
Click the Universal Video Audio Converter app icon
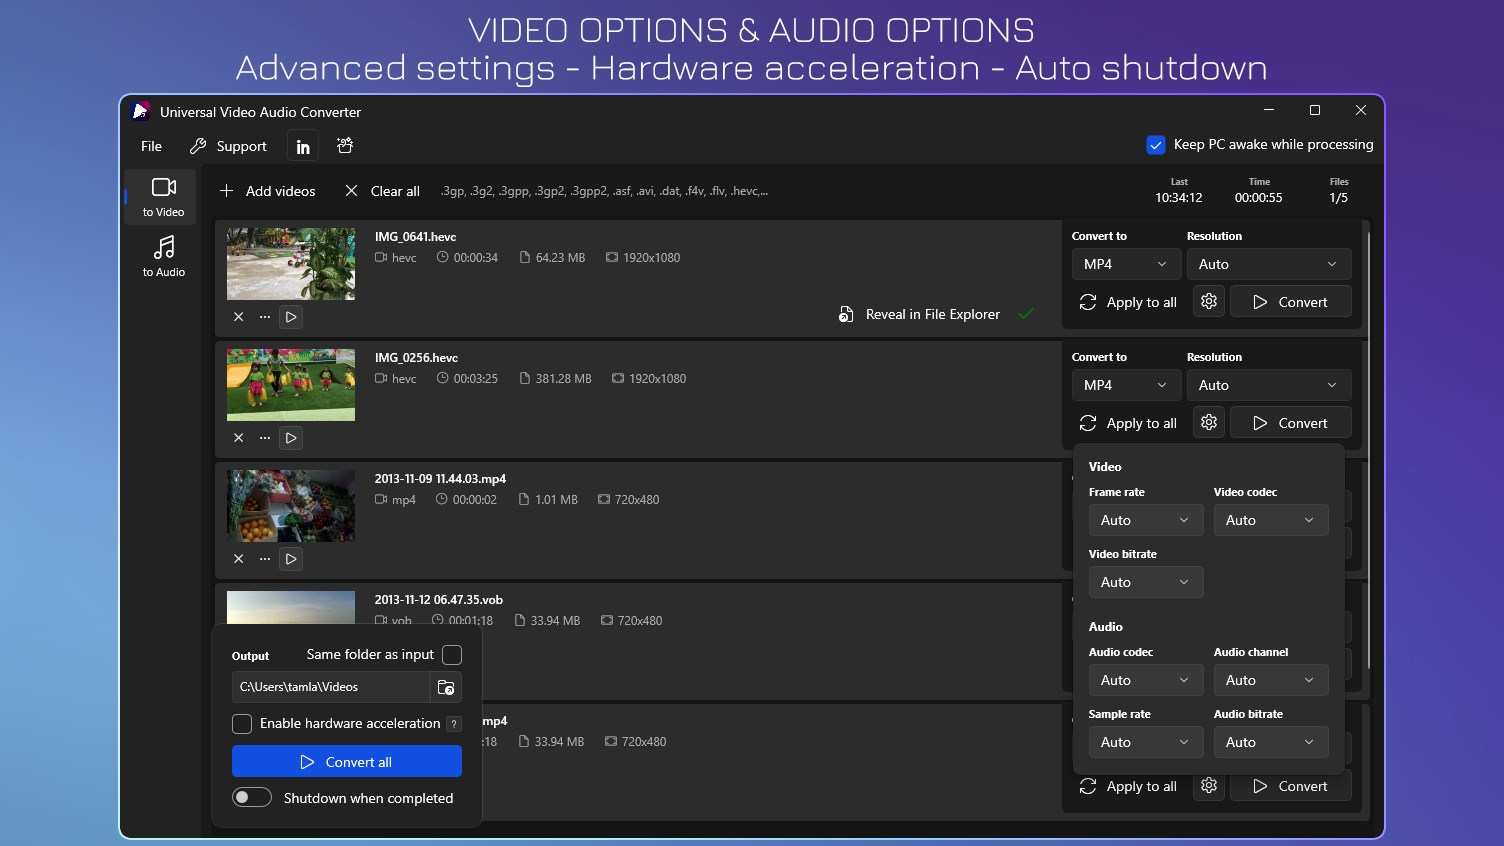(x=141, y=111)
